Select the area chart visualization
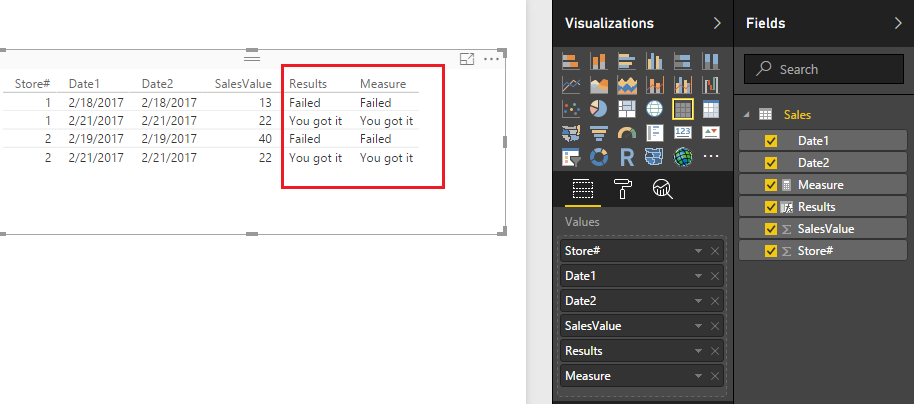914x404 pixels. 599,85
